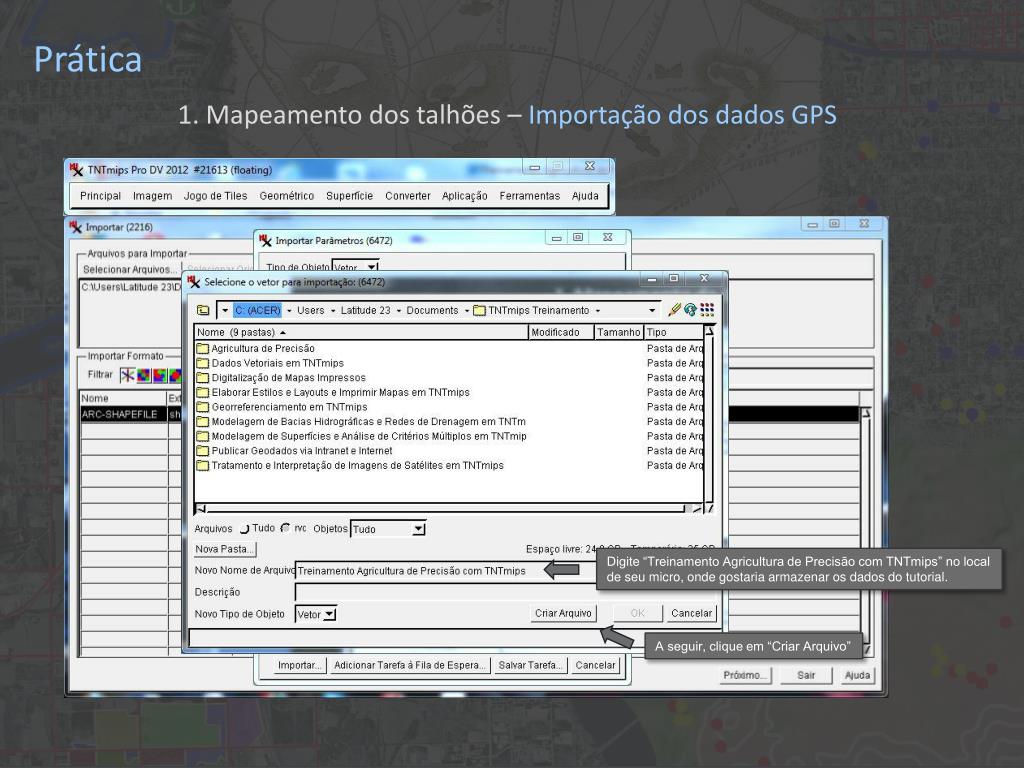Image resolution: width=1024 pixels, height=768 pixels.
Task: Click the empty 'Descrição' input field
Action: point(505,592)
